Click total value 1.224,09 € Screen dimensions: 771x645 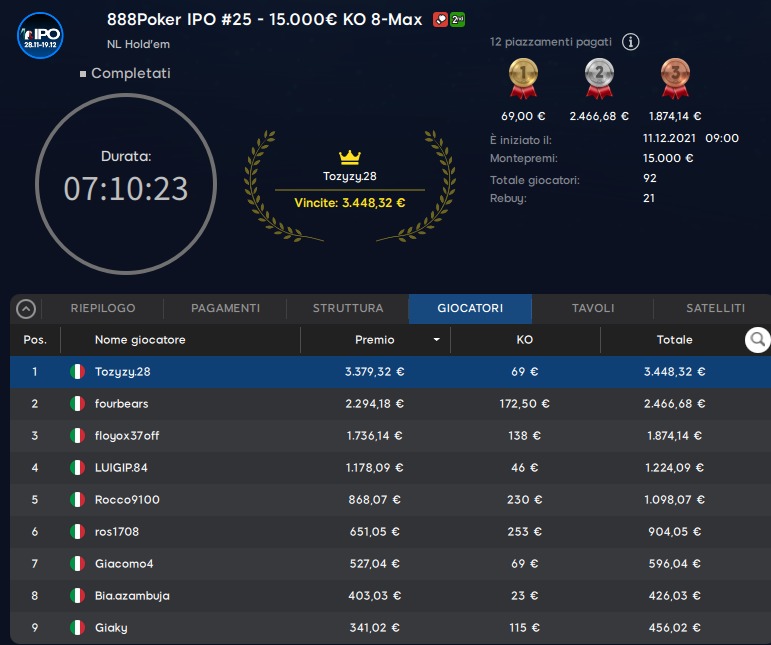coord(674,468)
